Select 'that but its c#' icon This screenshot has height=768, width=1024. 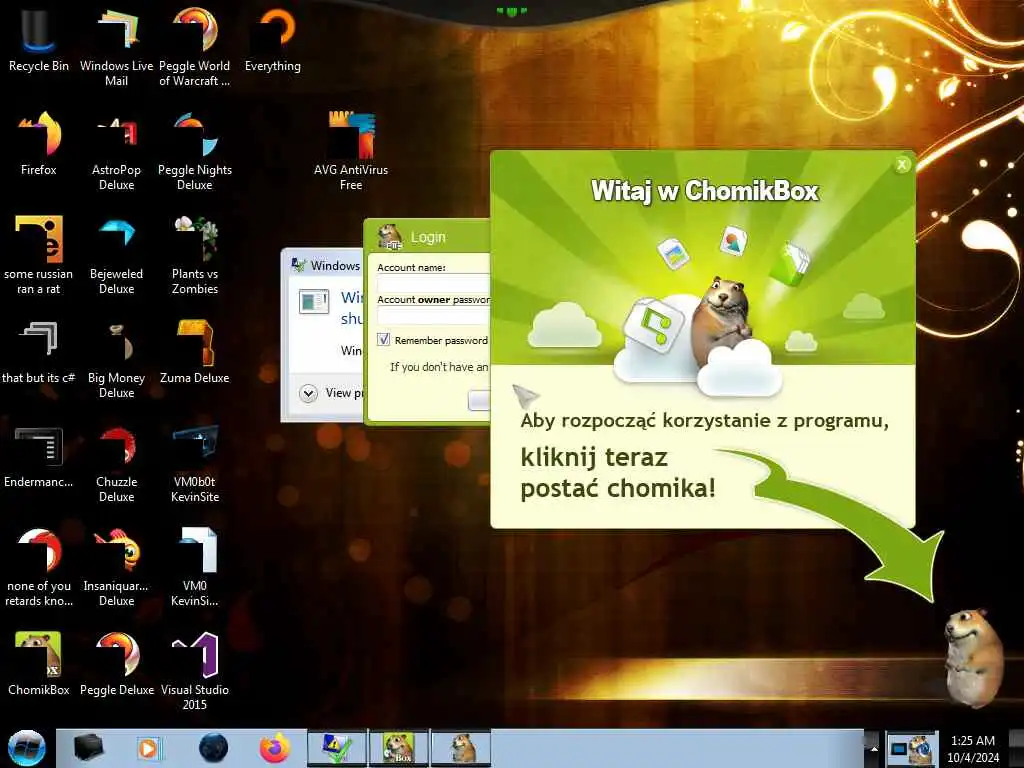(39, 351)
